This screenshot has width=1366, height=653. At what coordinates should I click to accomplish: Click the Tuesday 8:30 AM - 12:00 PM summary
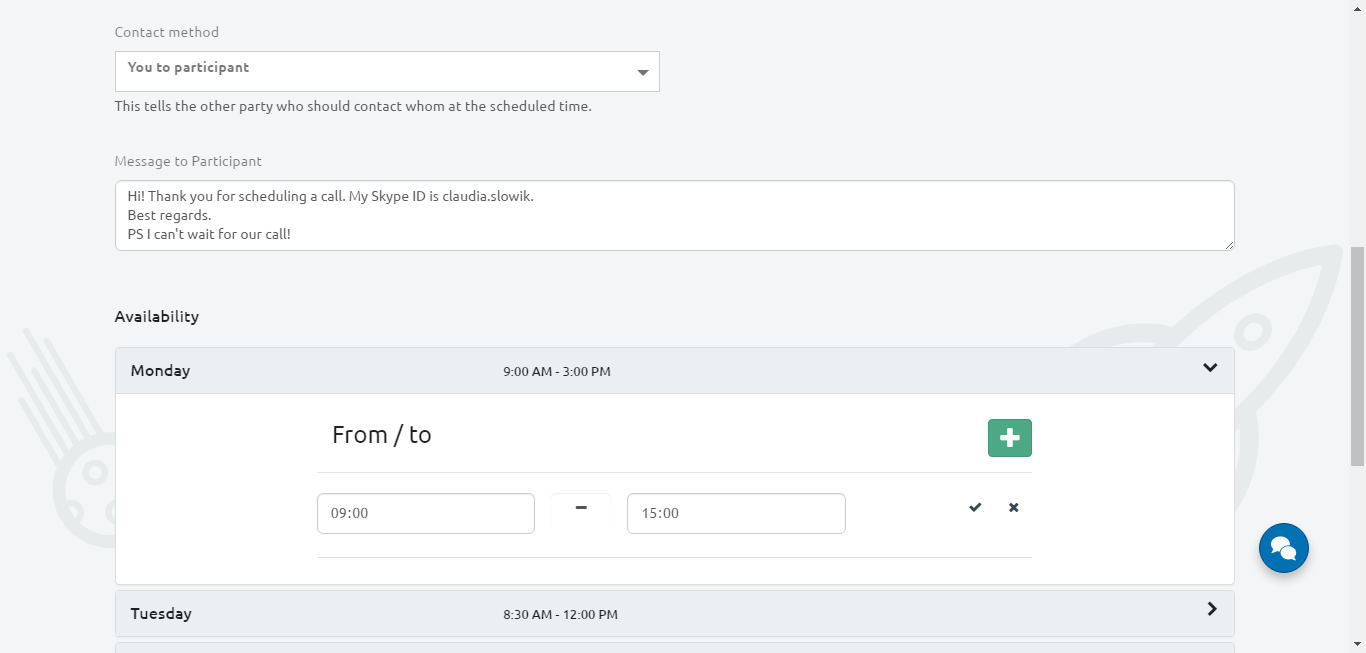(560, 615)
